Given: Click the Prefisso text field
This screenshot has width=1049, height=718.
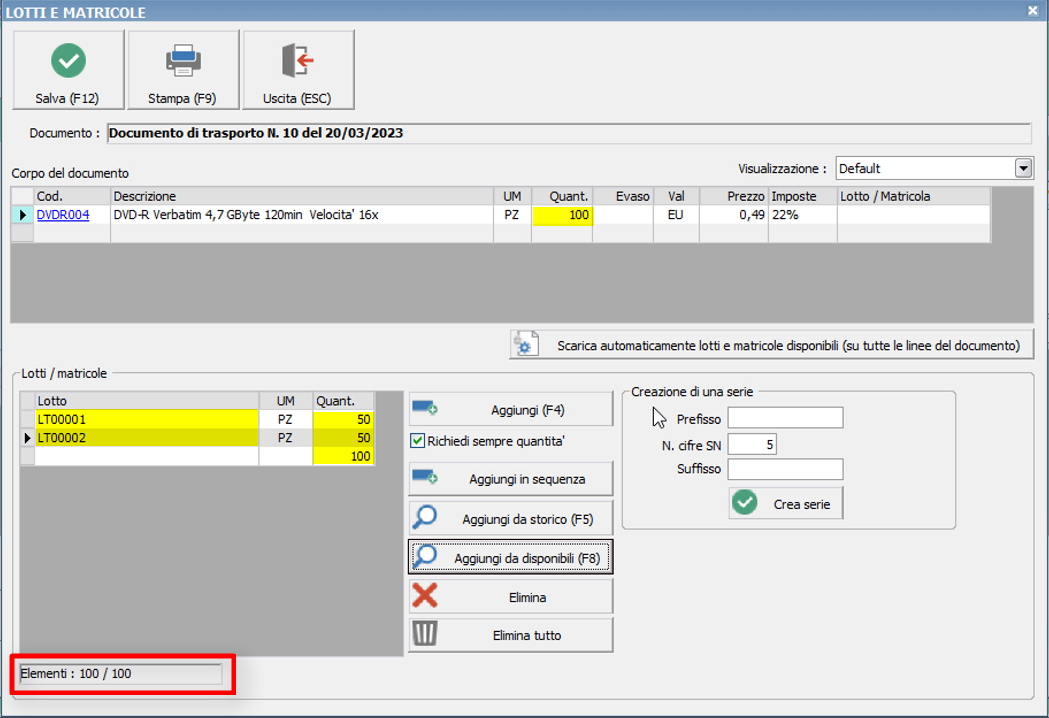Looking at the screenshot, I should pos(785,418).
